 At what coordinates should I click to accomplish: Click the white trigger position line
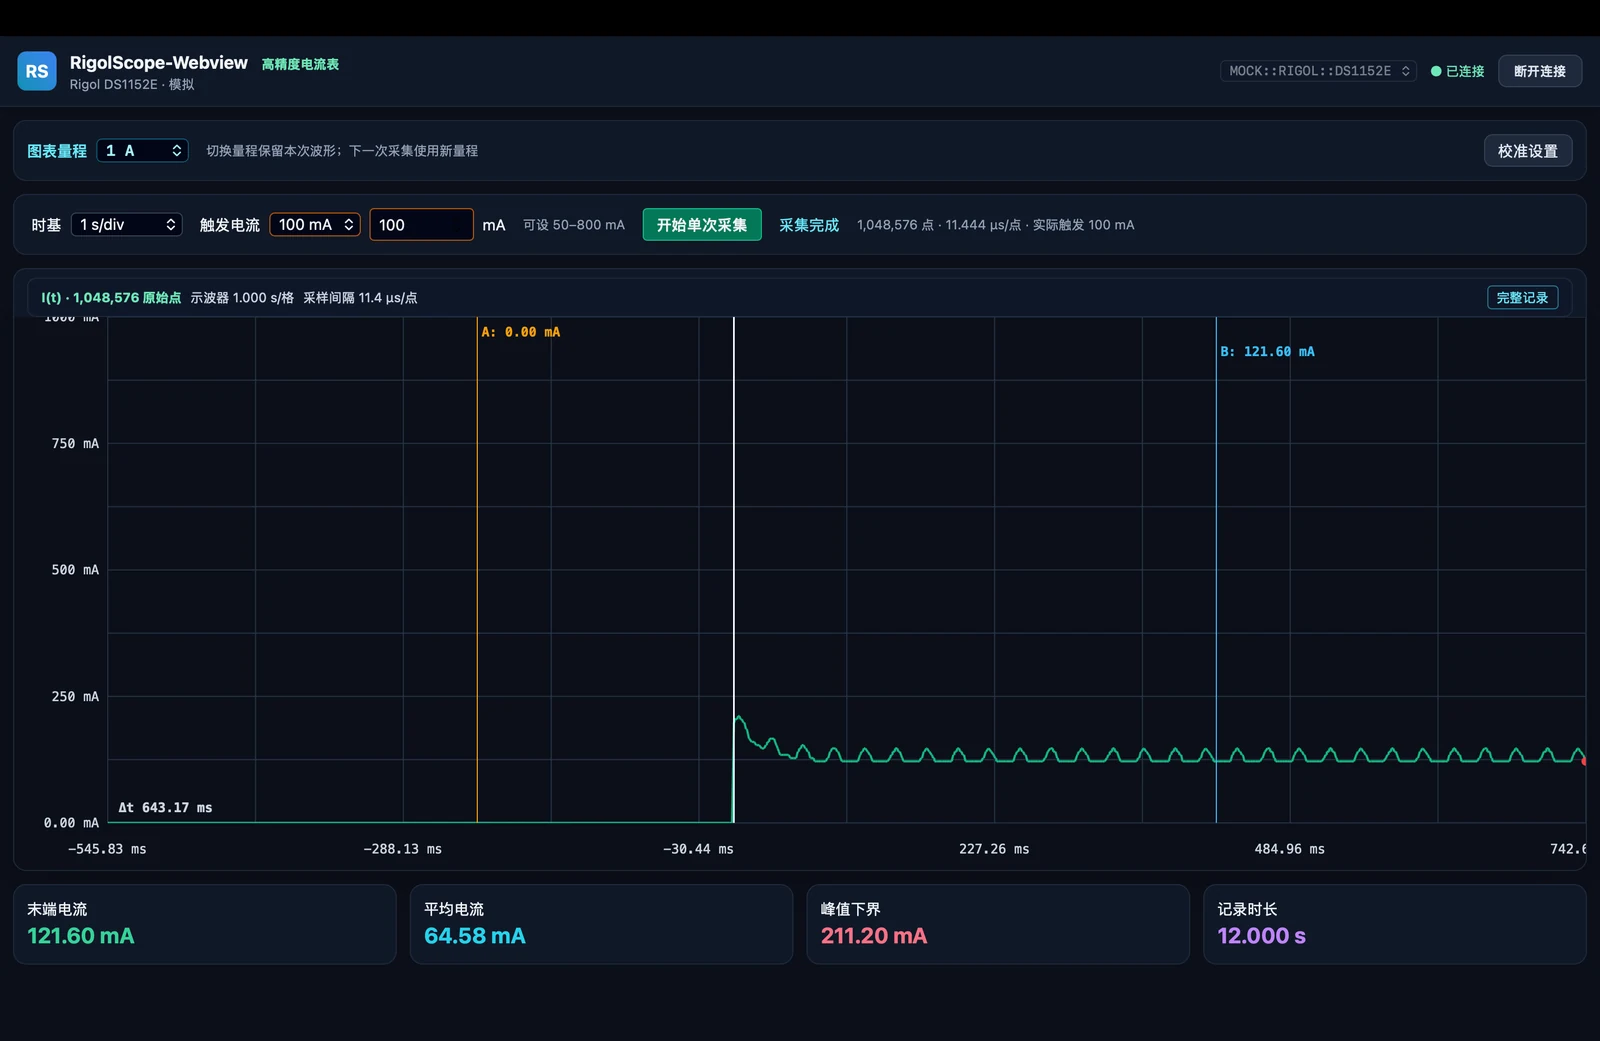point(734,570)
